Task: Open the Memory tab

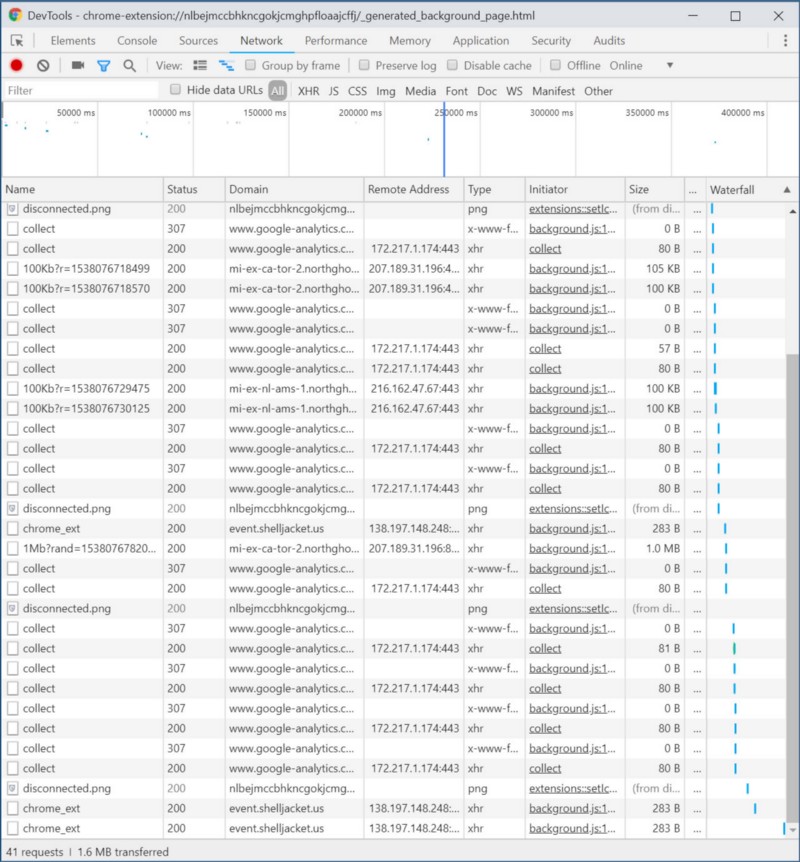Action: coord(410,41)
